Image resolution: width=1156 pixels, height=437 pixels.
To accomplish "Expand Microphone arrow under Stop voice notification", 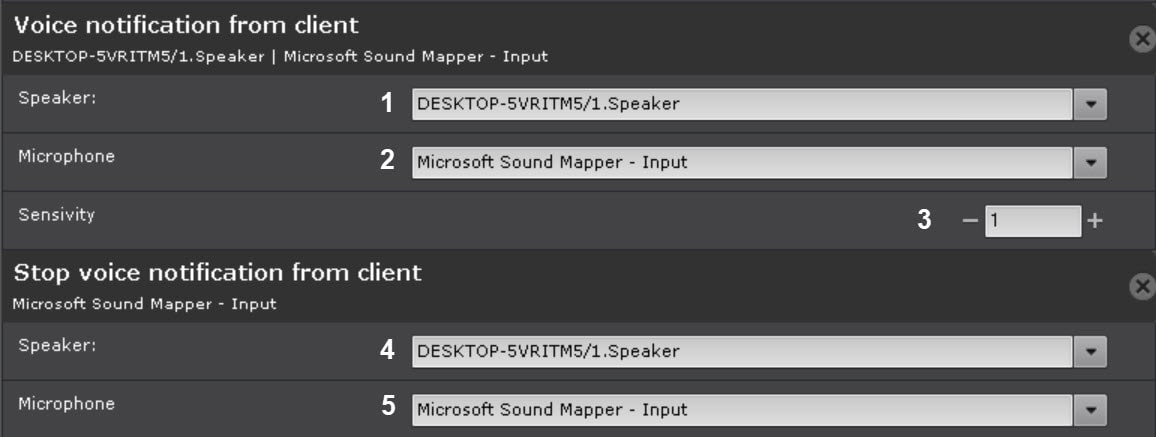I will (x=1090, y=409).
